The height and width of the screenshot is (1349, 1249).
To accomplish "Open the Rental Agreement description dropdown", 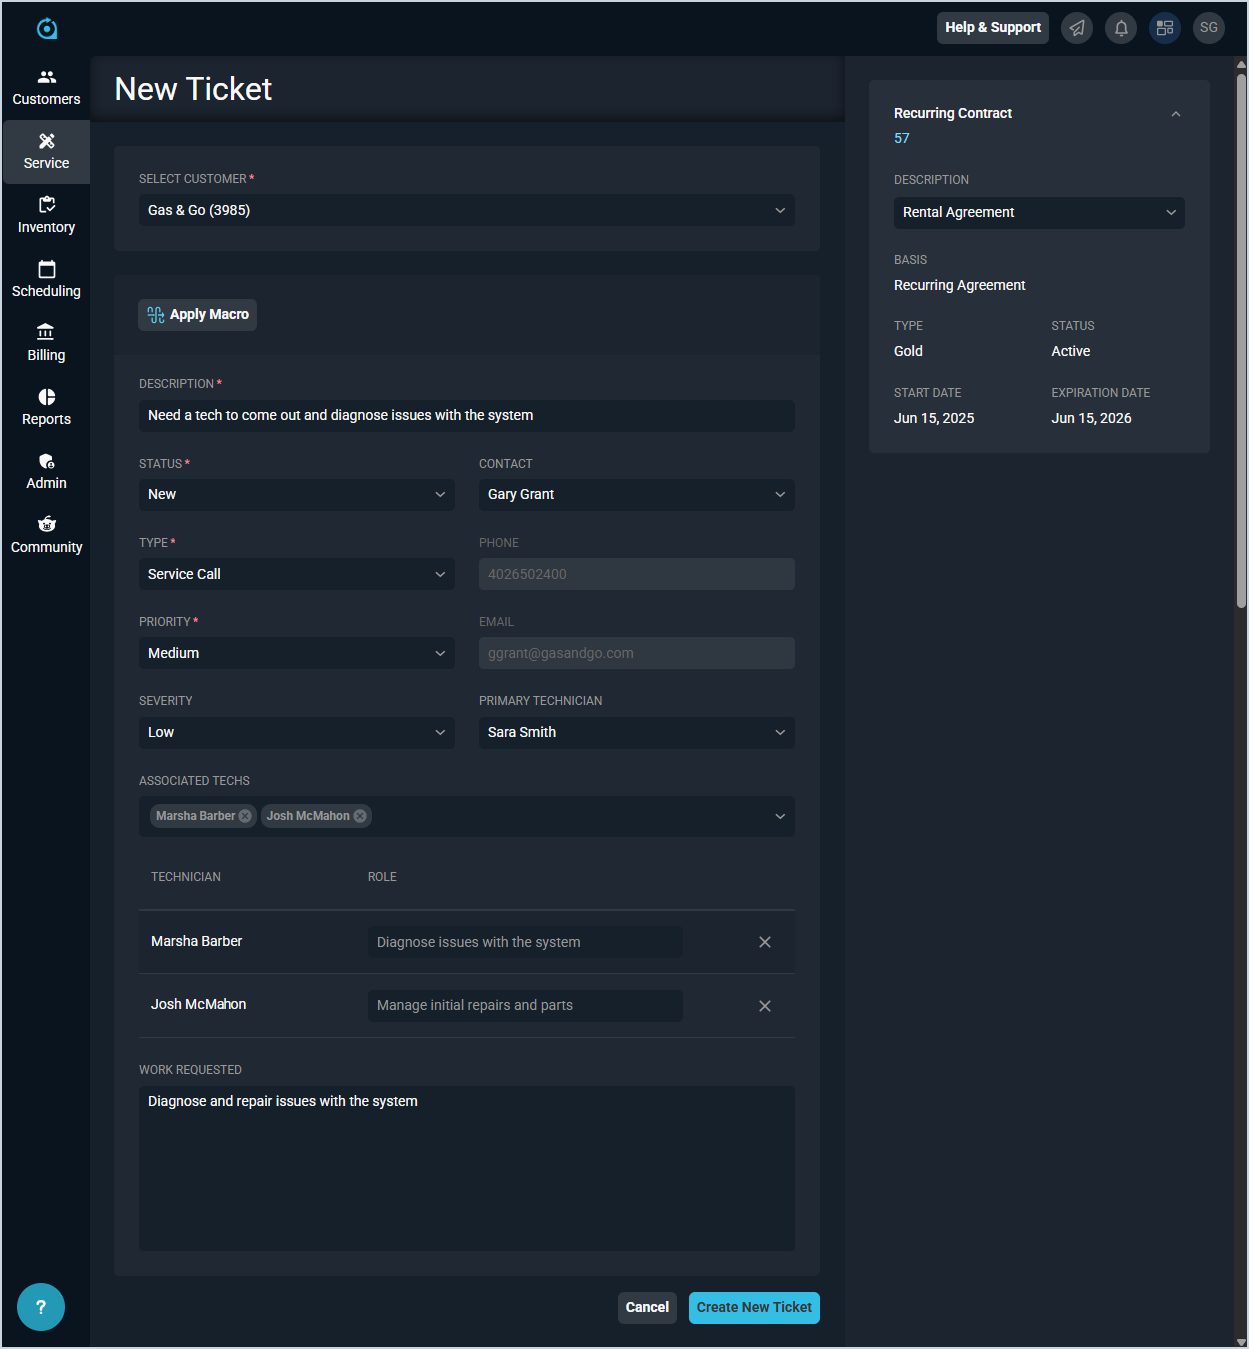I will [x=1039, y=212].
